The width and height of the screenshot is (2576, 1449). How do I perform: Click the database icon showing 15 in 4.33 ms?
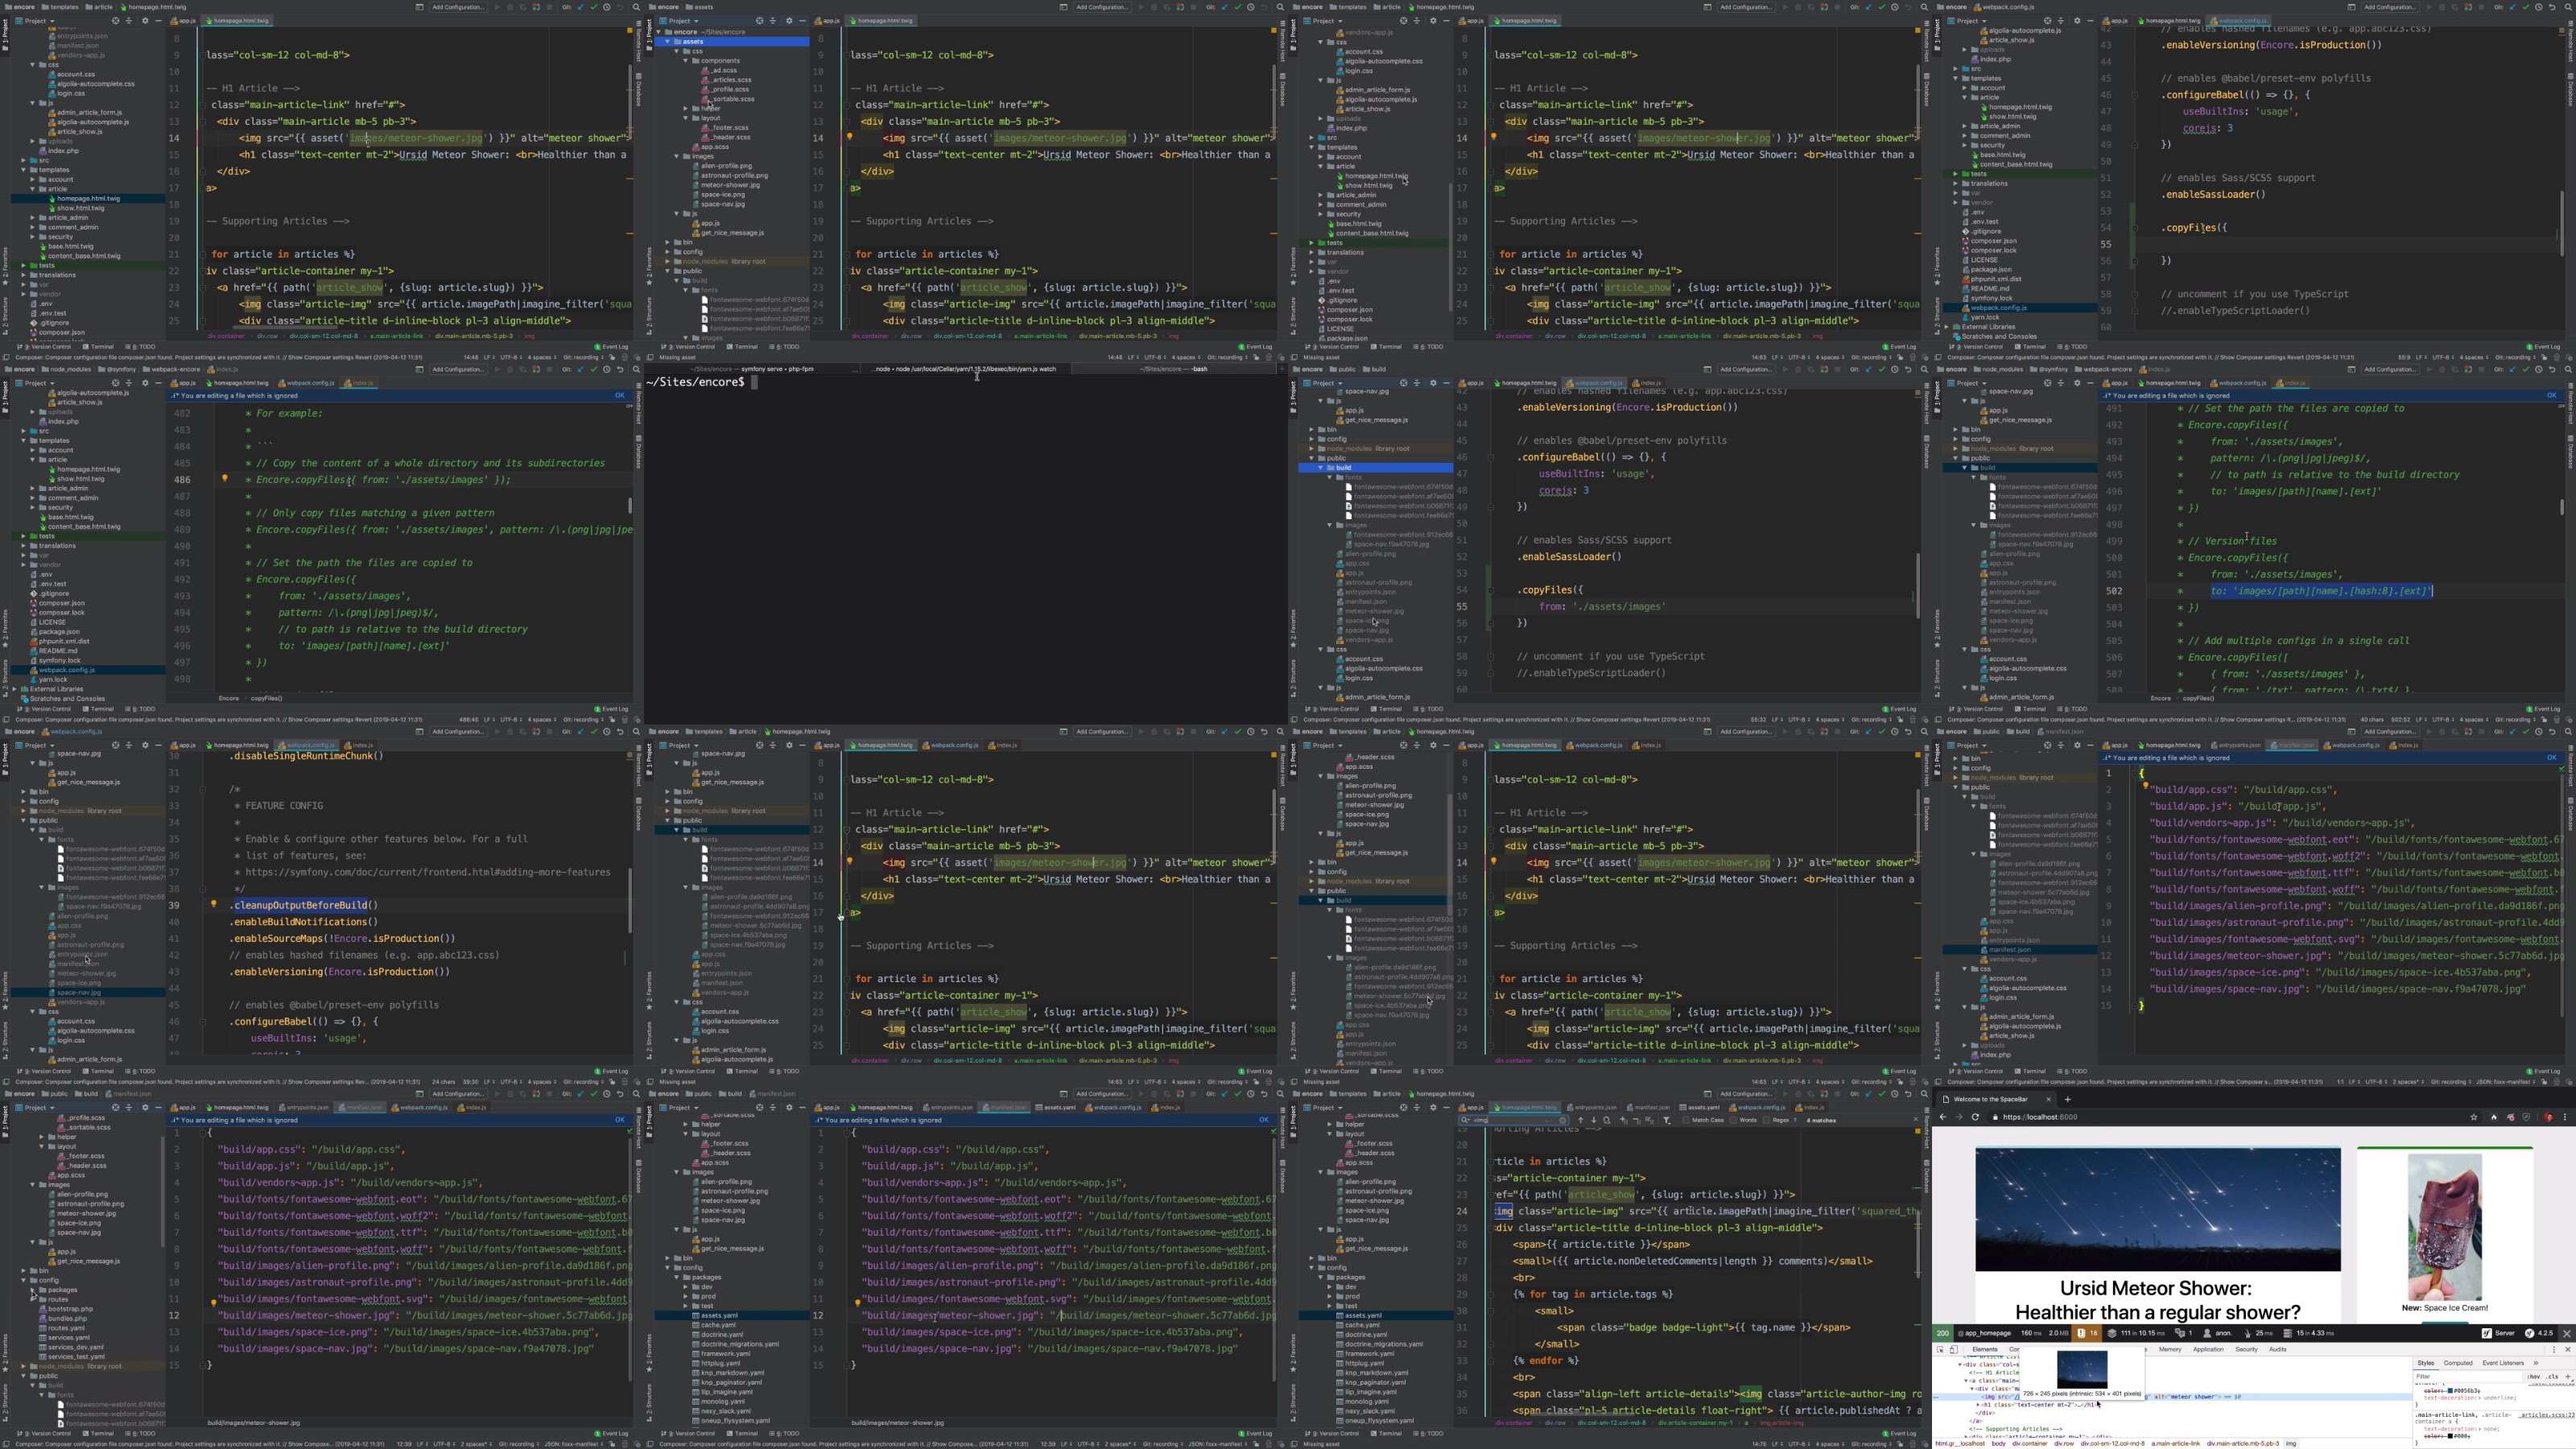coord(2287,1333)
